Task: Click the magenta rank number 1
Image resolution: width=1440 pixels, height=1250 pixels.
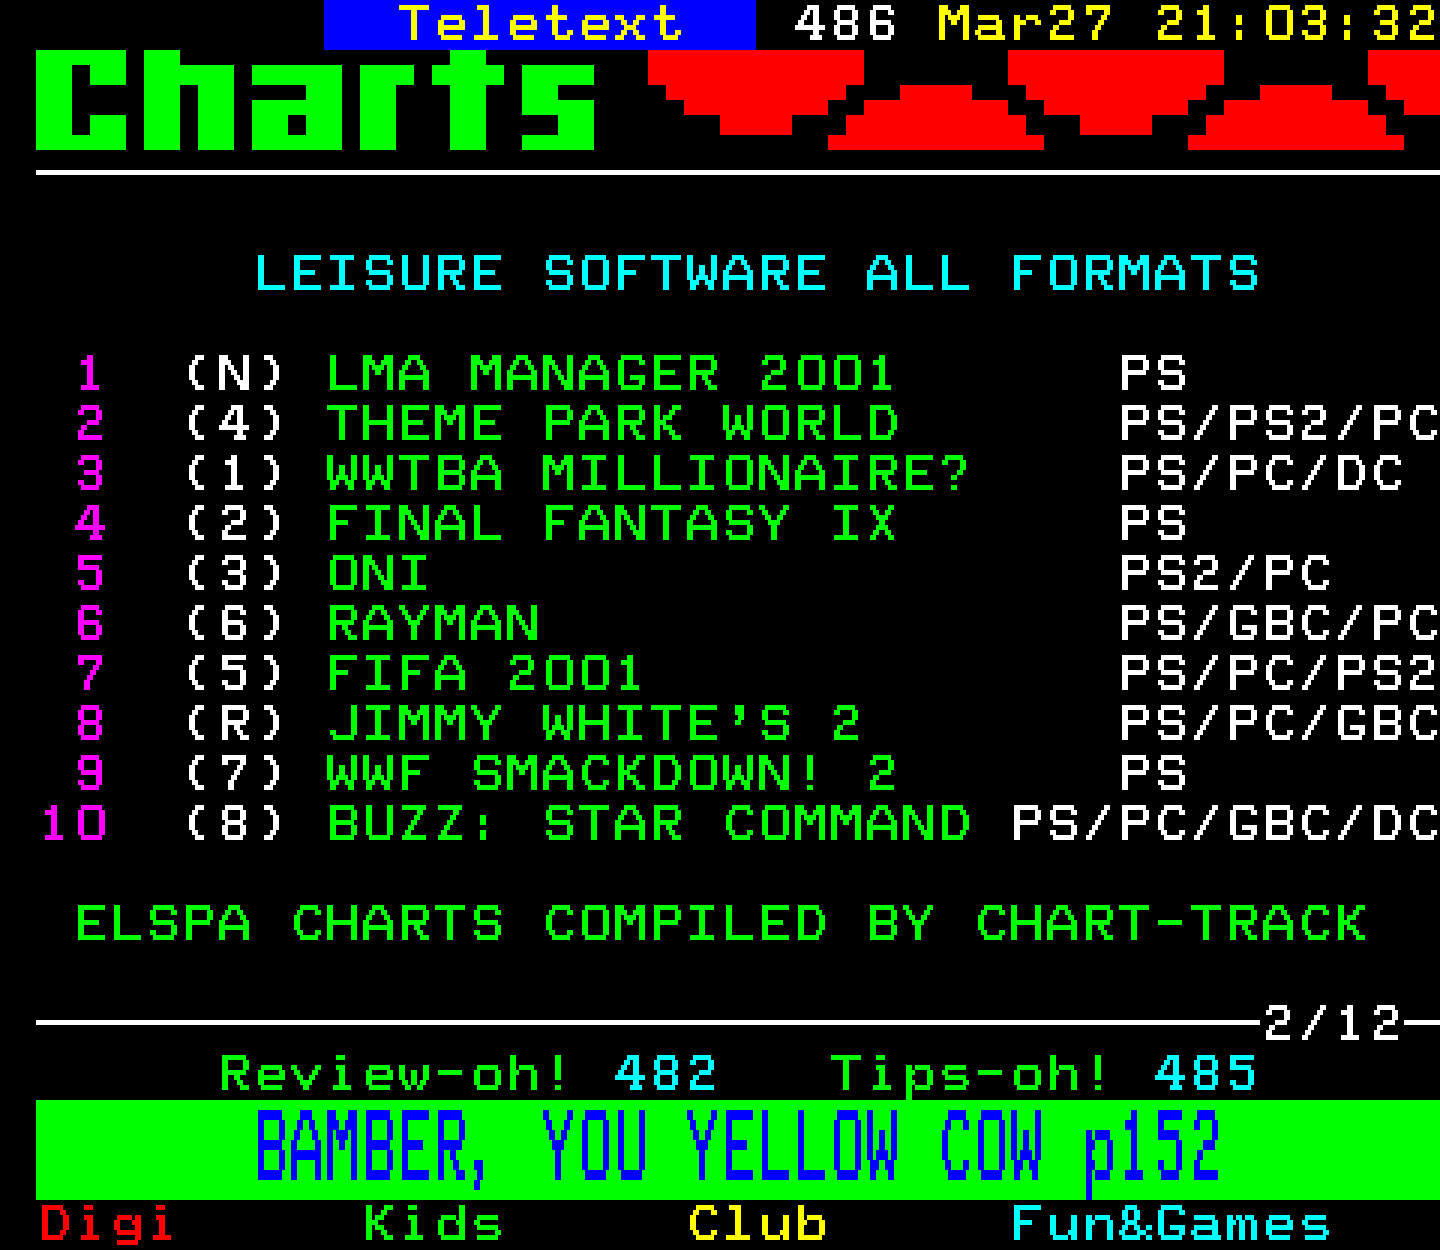Action: [90, 374]
